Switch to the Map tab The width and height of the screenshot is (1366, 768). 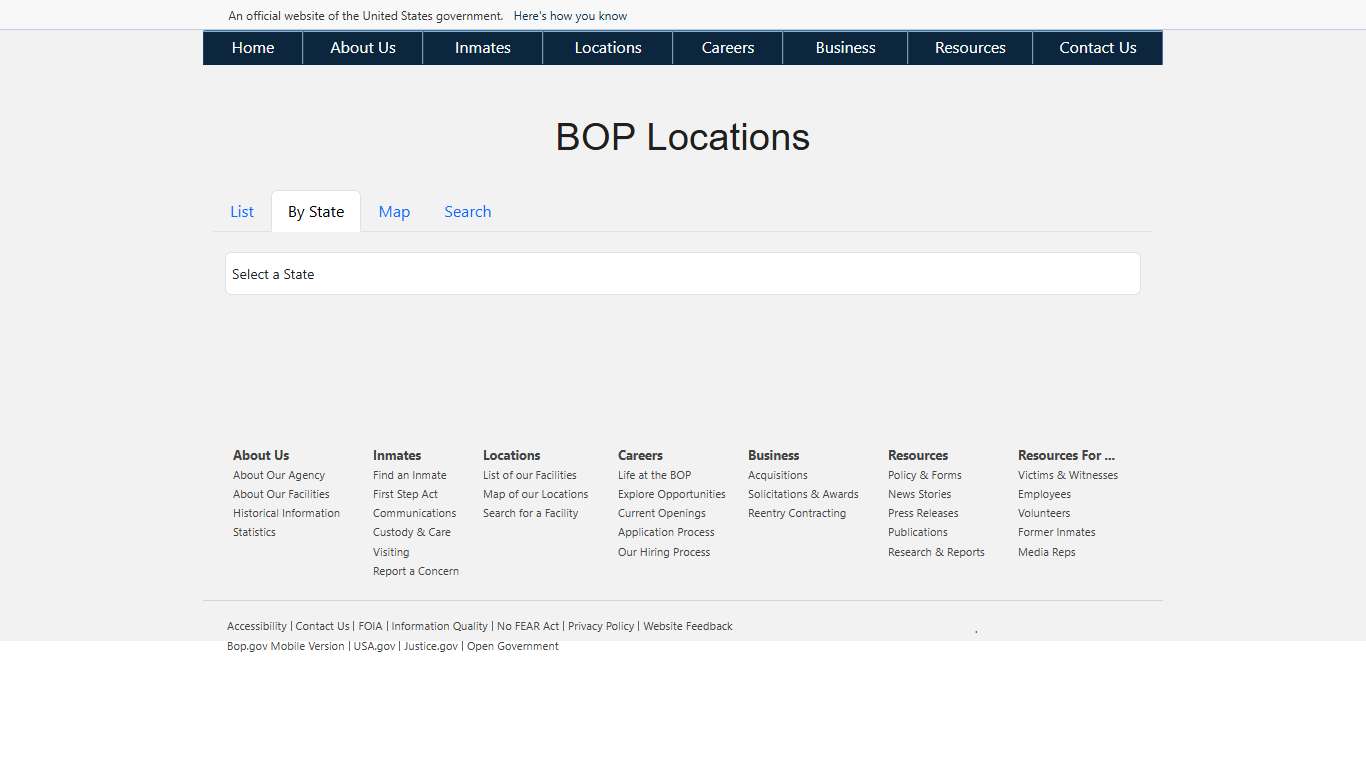[394, 211]
